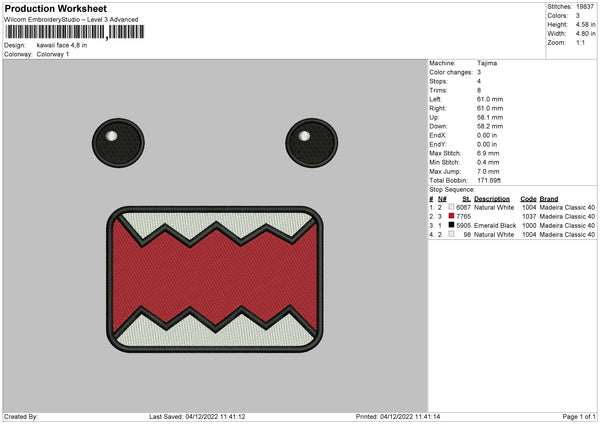600x424 pixels.
Task: Click the Description column header
Action: 491,198
